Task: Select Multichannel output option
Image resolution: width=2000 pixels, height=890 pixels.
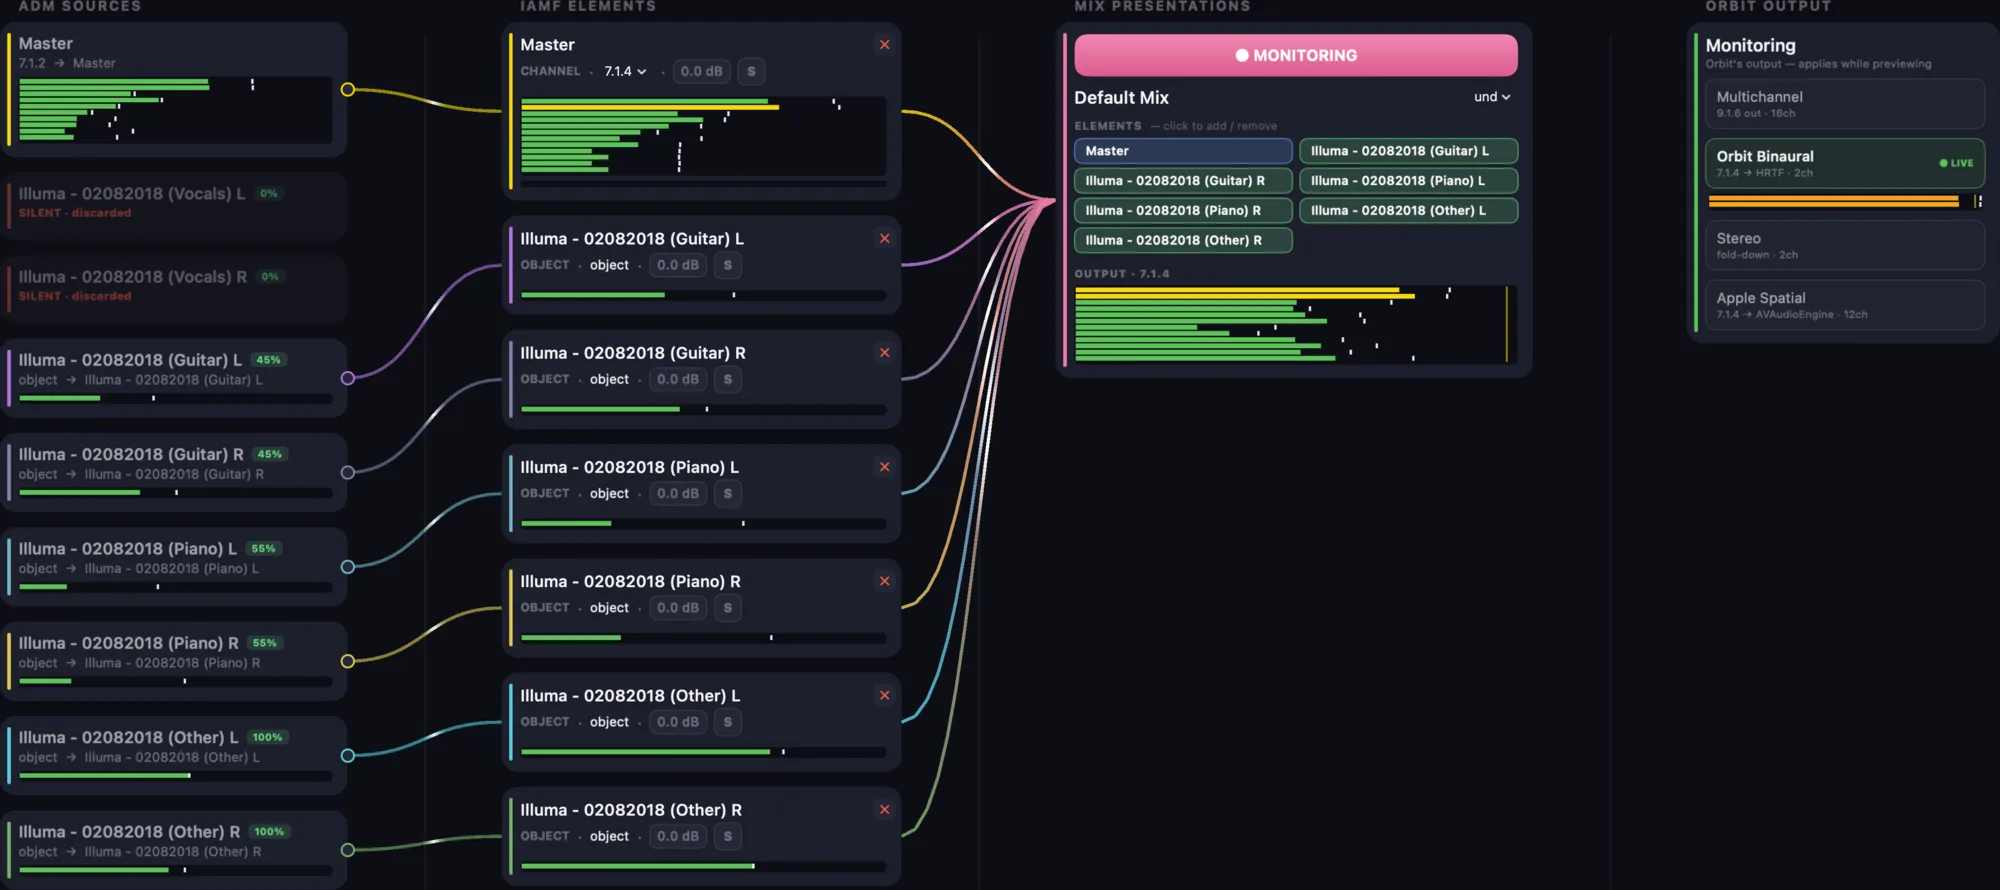Action: click(x=1844, y=104)
